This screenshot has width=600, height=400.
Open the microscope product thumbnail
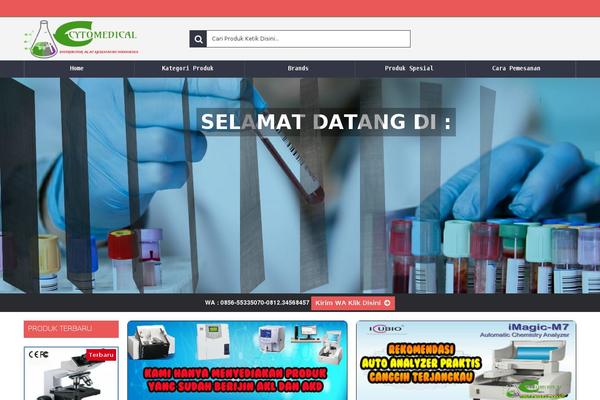pos(71,374)
